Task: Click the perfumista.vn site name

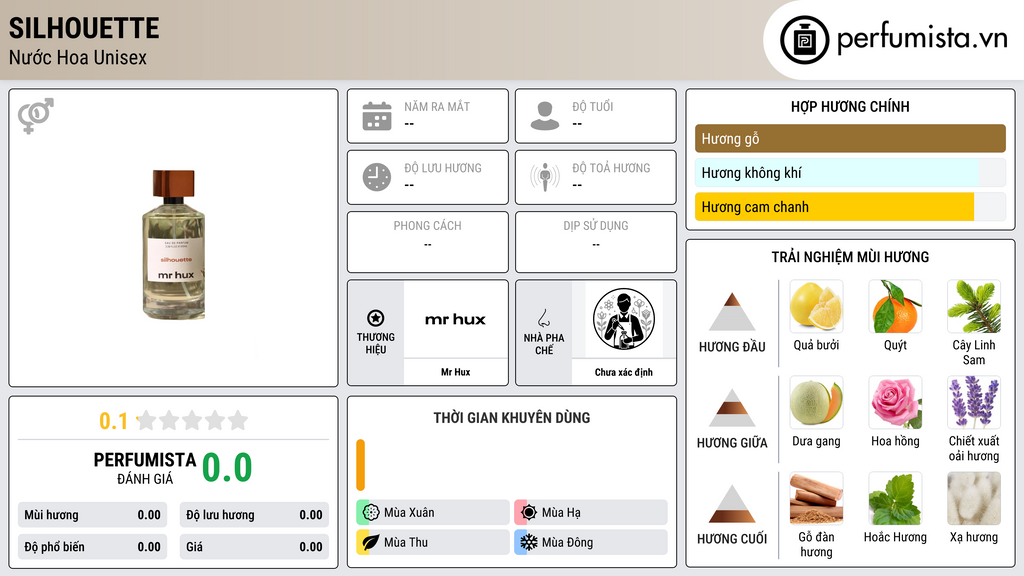Action: click(x=922, y=39)
